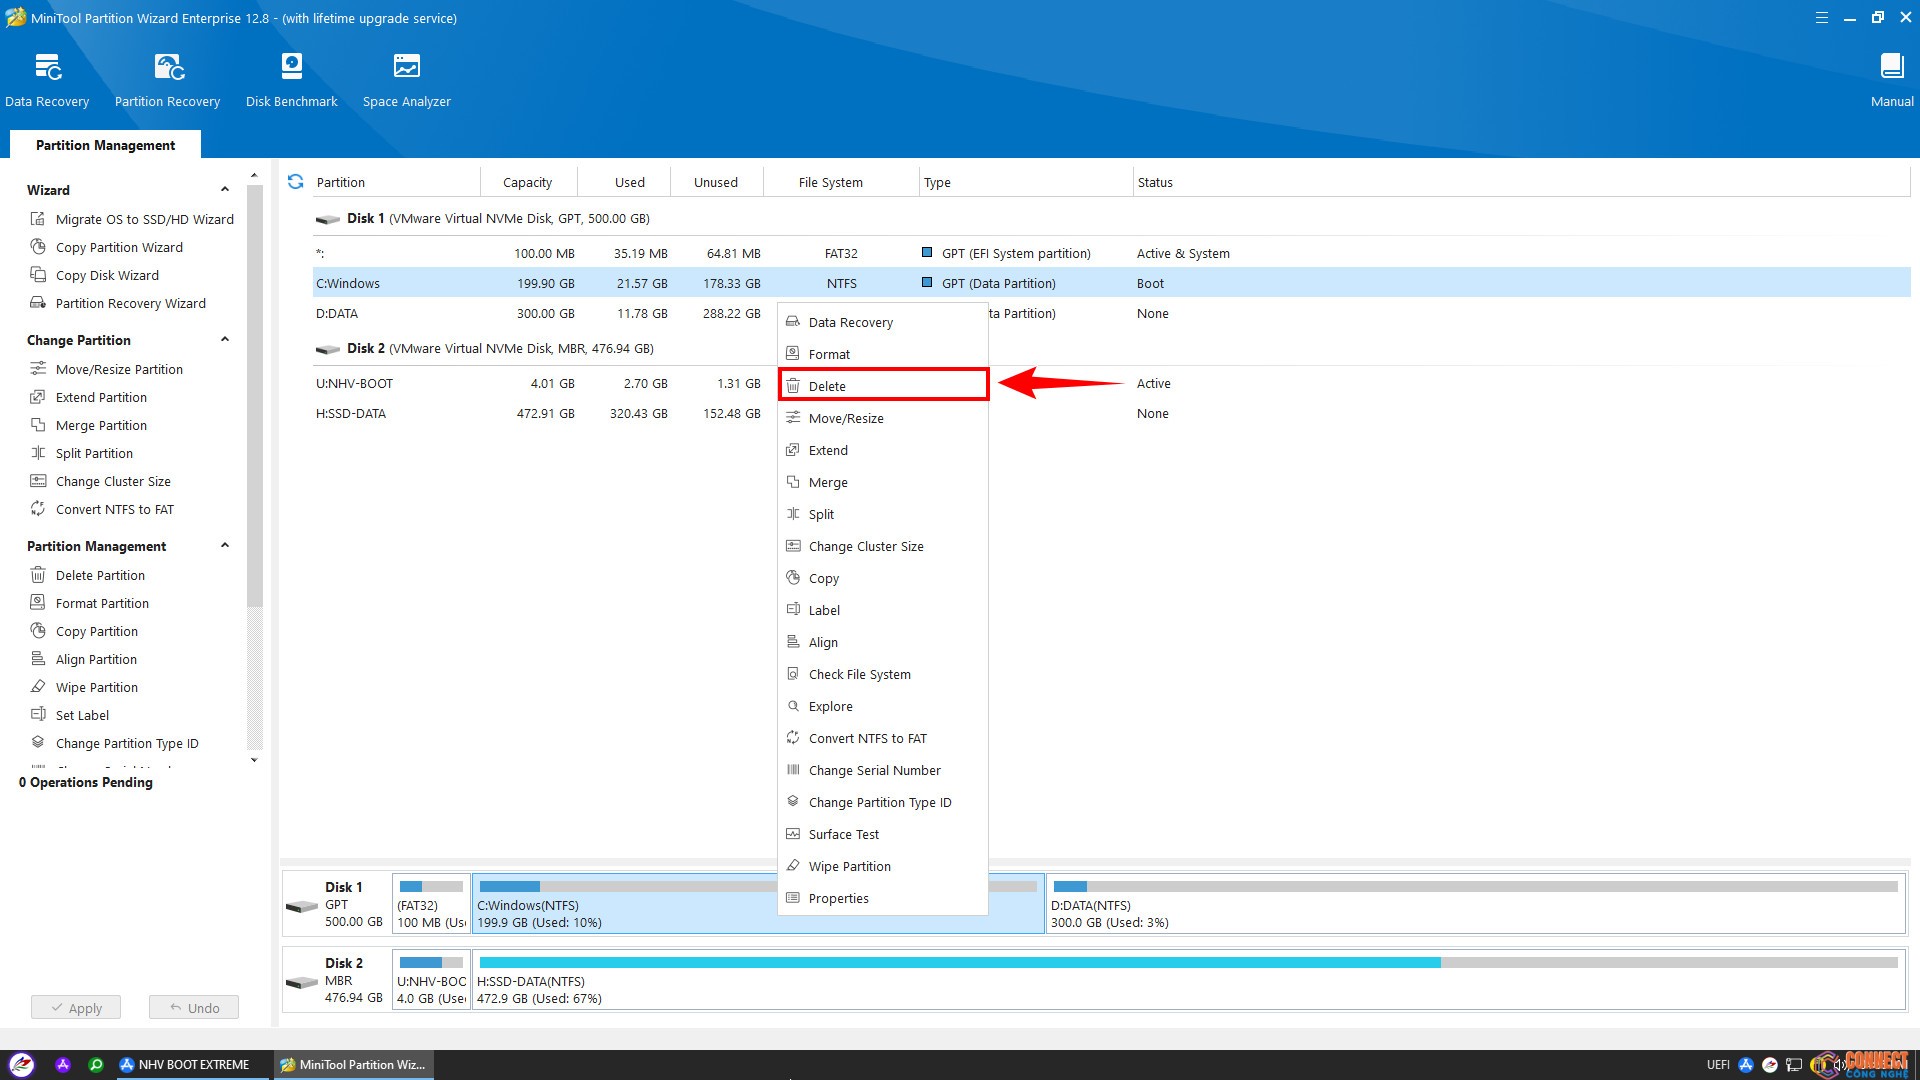Select the D:DATA partition row
This screenshot has width=1920, height=1080.
click(1111, 313)
